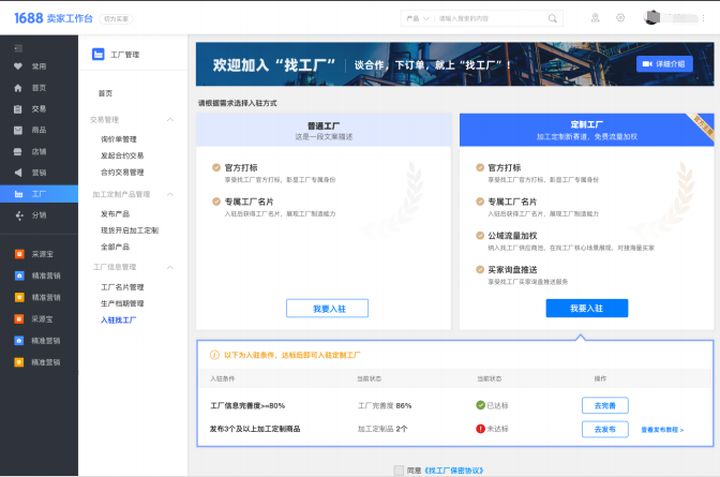
Task: Open 工厂名片管理 in the submenu
Action: click(122, 287)
